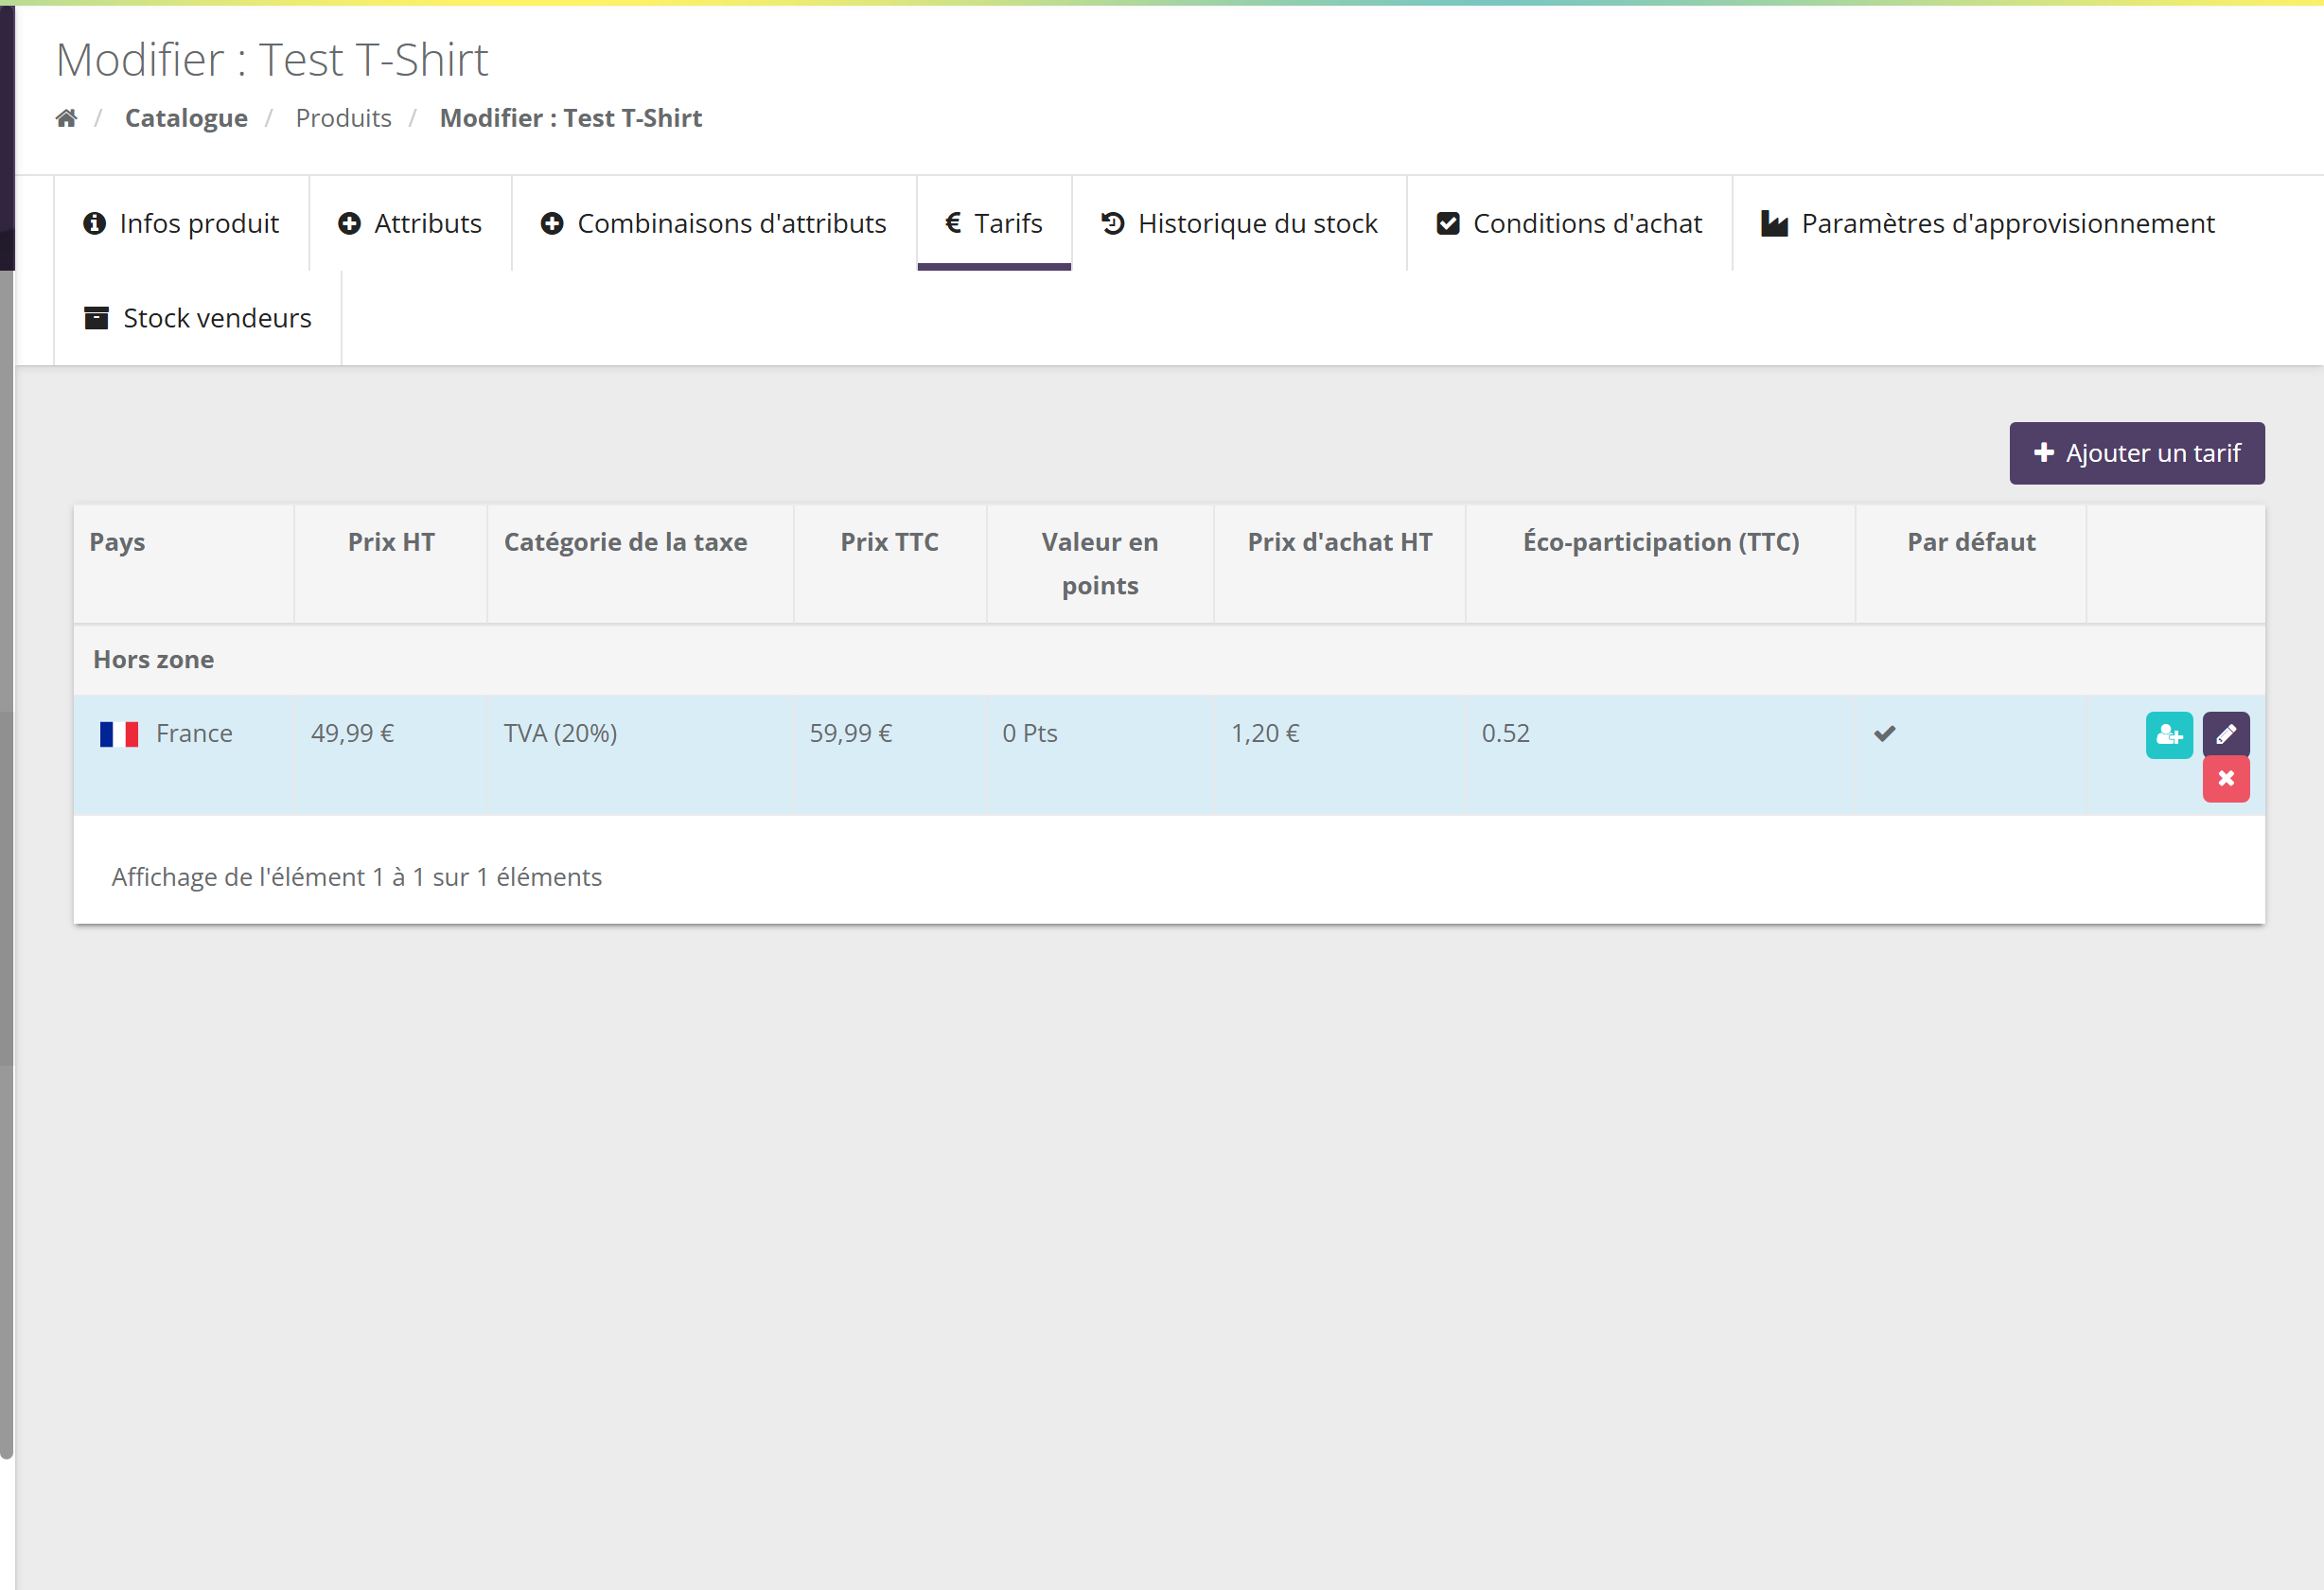
Task: Click the 1,20 € purchase price
Action: coord(1265,733)
